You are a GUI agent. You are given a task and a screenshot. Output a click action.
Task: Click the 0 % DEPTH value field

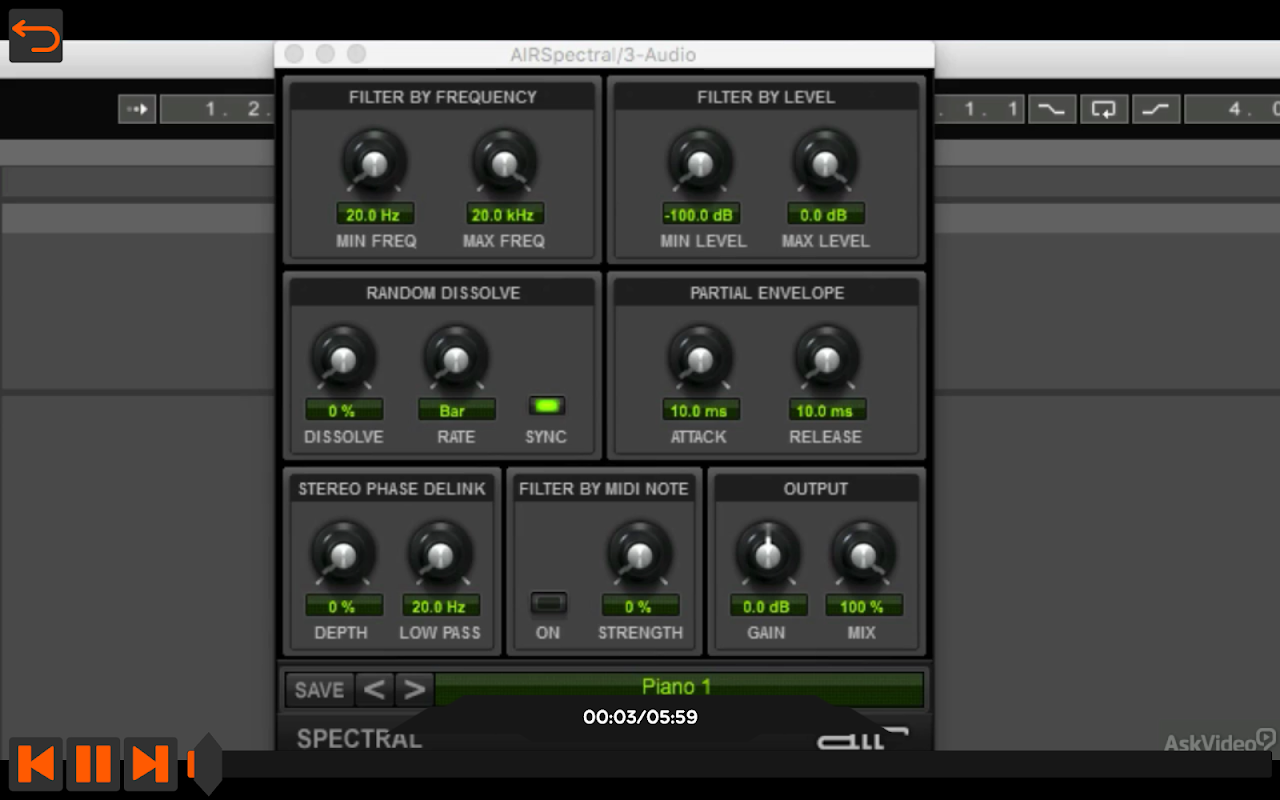(343, 606)
